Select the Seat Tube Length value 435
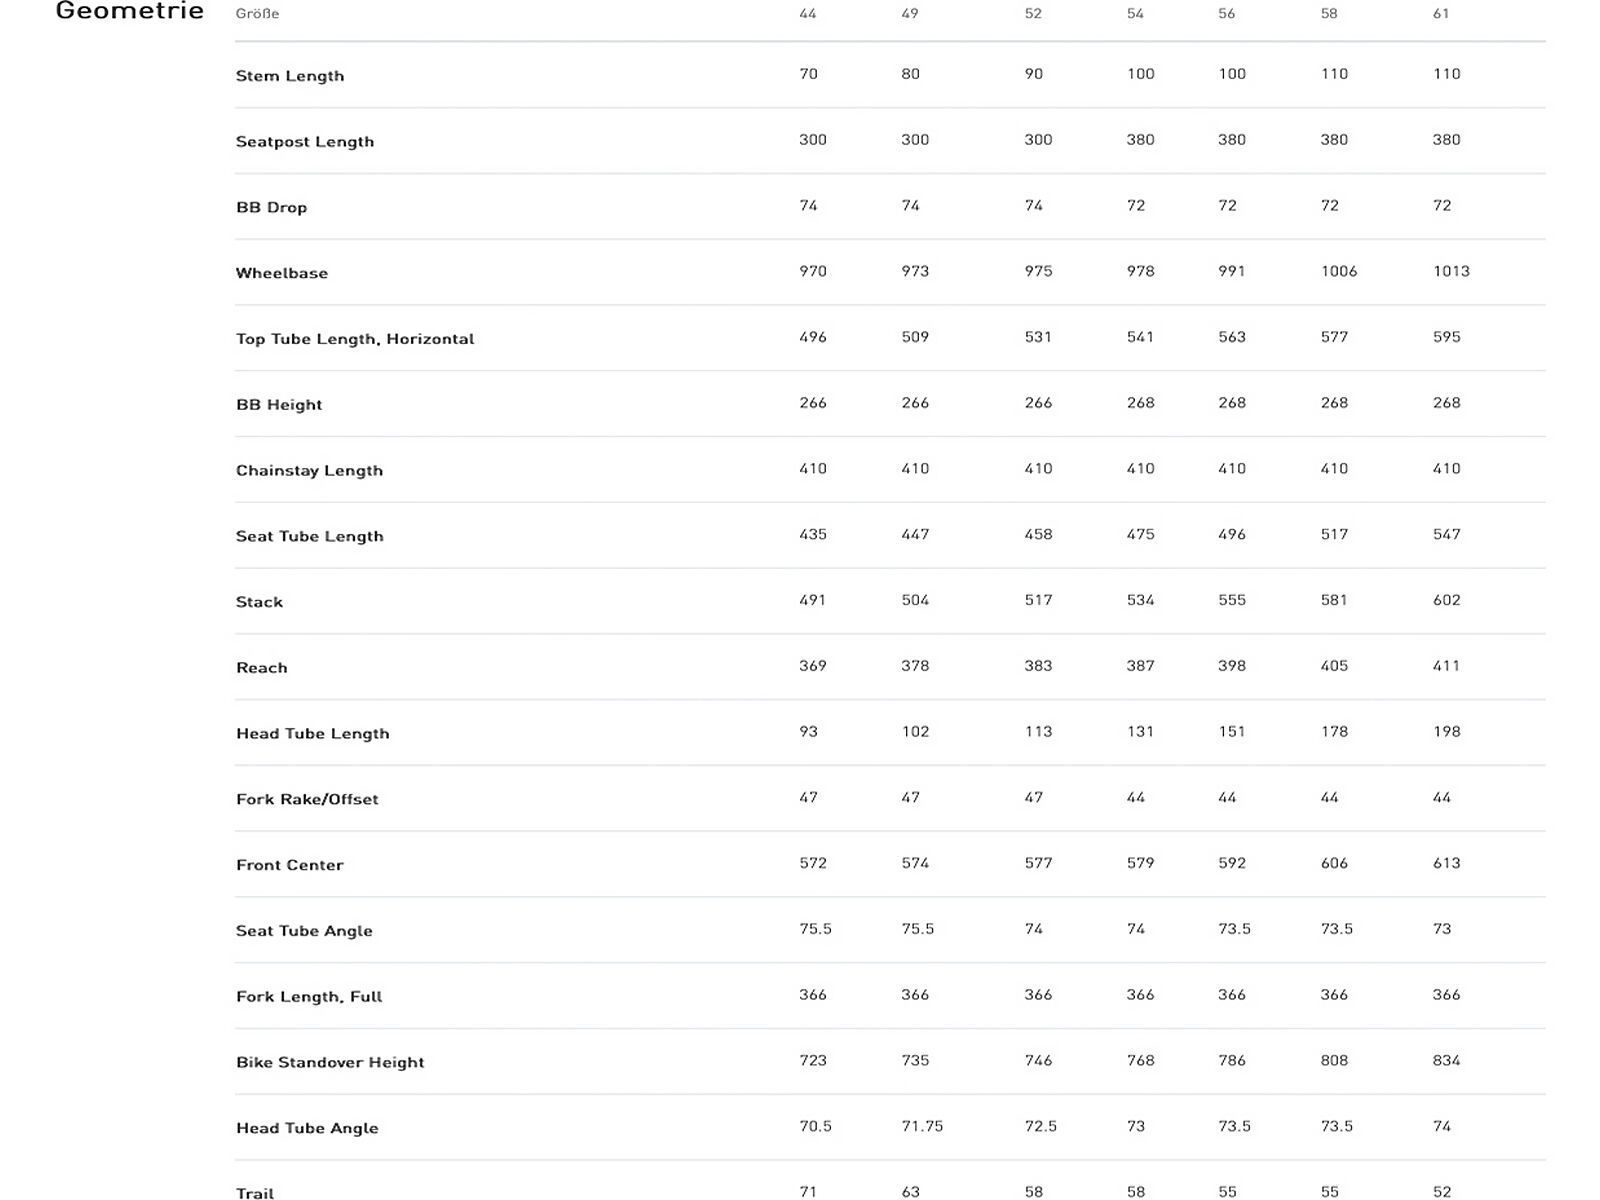The width and height of the screenshot is (1600, 1200). click(813, 534)
